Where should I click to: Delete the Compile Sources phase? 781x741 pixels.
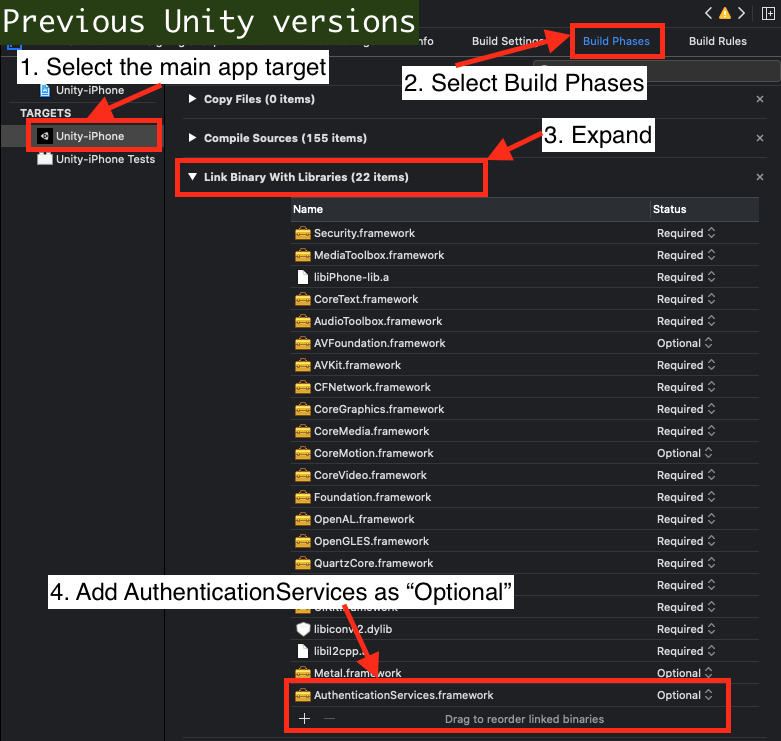(760, 138)
